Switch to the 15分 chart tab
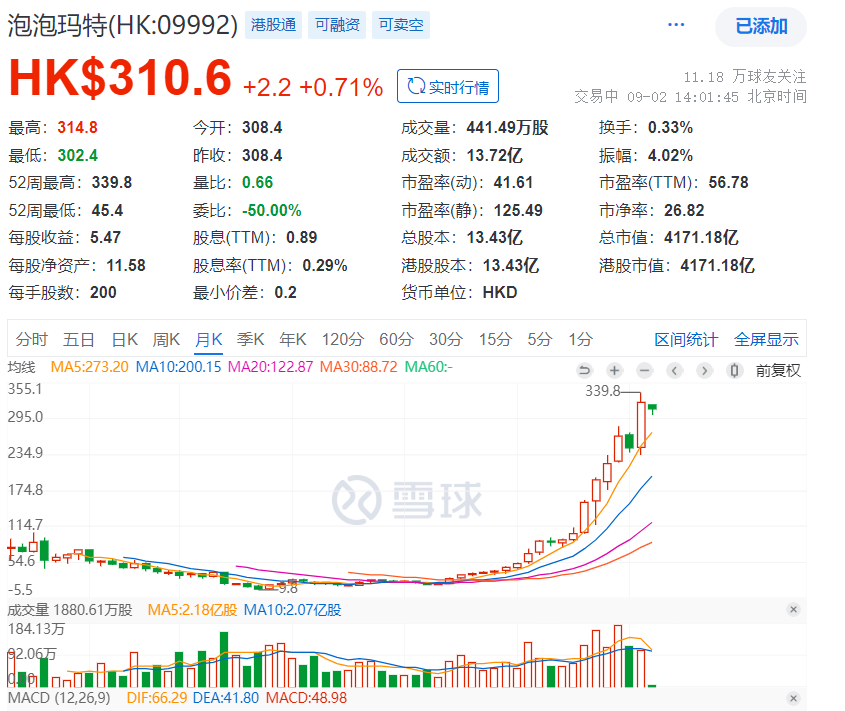Viewport: 845px width, 711px height. (x=496, y=340)
